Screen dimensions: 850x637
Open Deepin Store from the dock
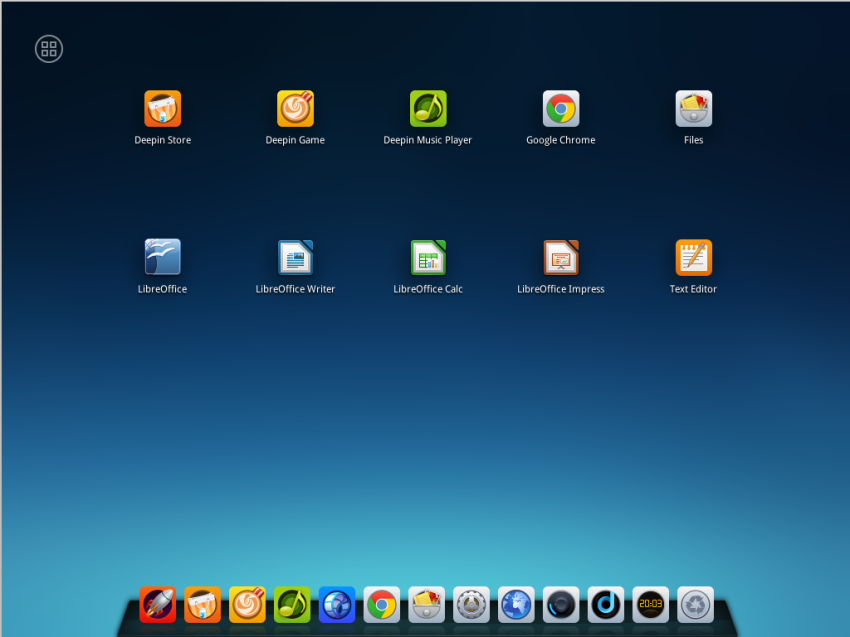coord(202,605)
